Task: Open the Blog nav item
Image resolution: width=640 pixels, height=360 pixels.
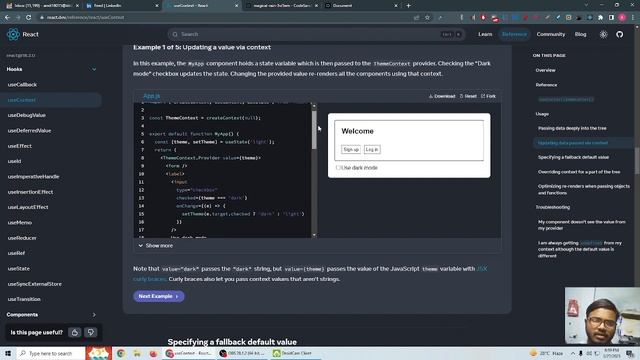Action: (580, 34)
